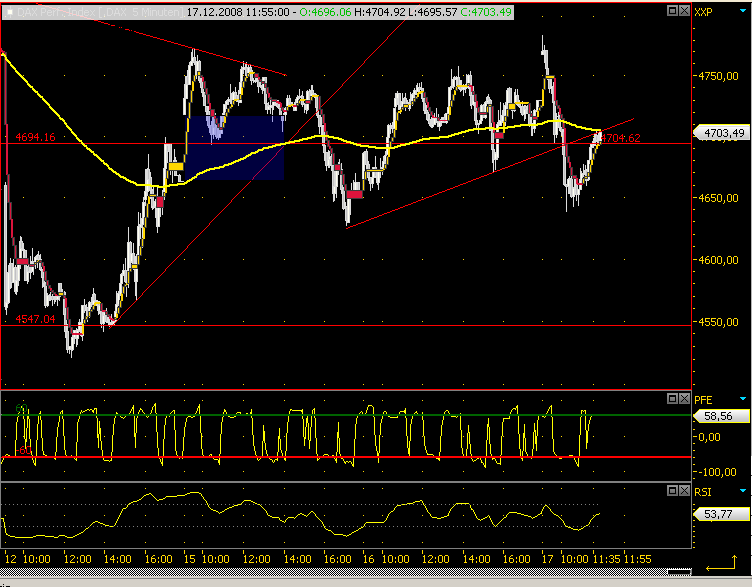The image size is (752, 587).
Task: Close the main DAX price chart panel
Action: point(684,11)
